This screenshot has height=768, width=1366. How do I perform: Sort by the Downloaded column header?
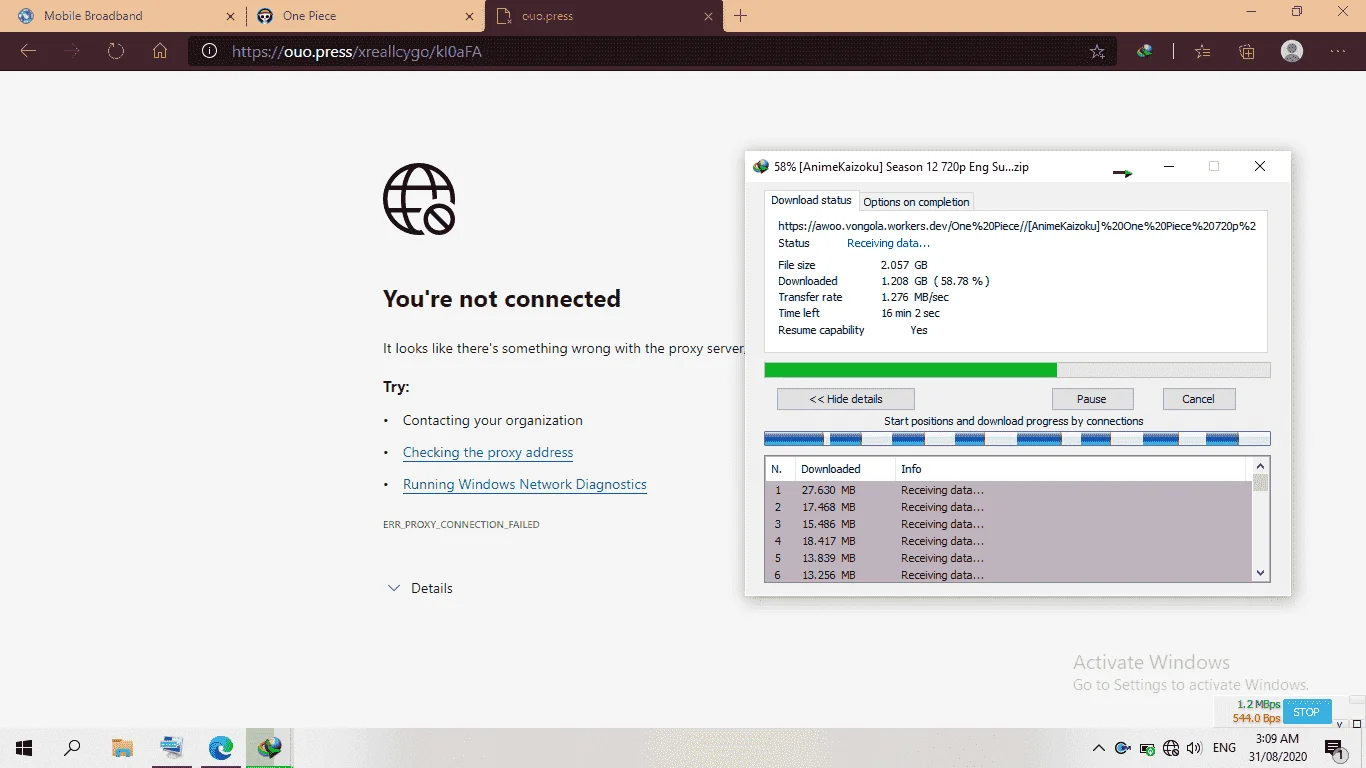(844, 468)
